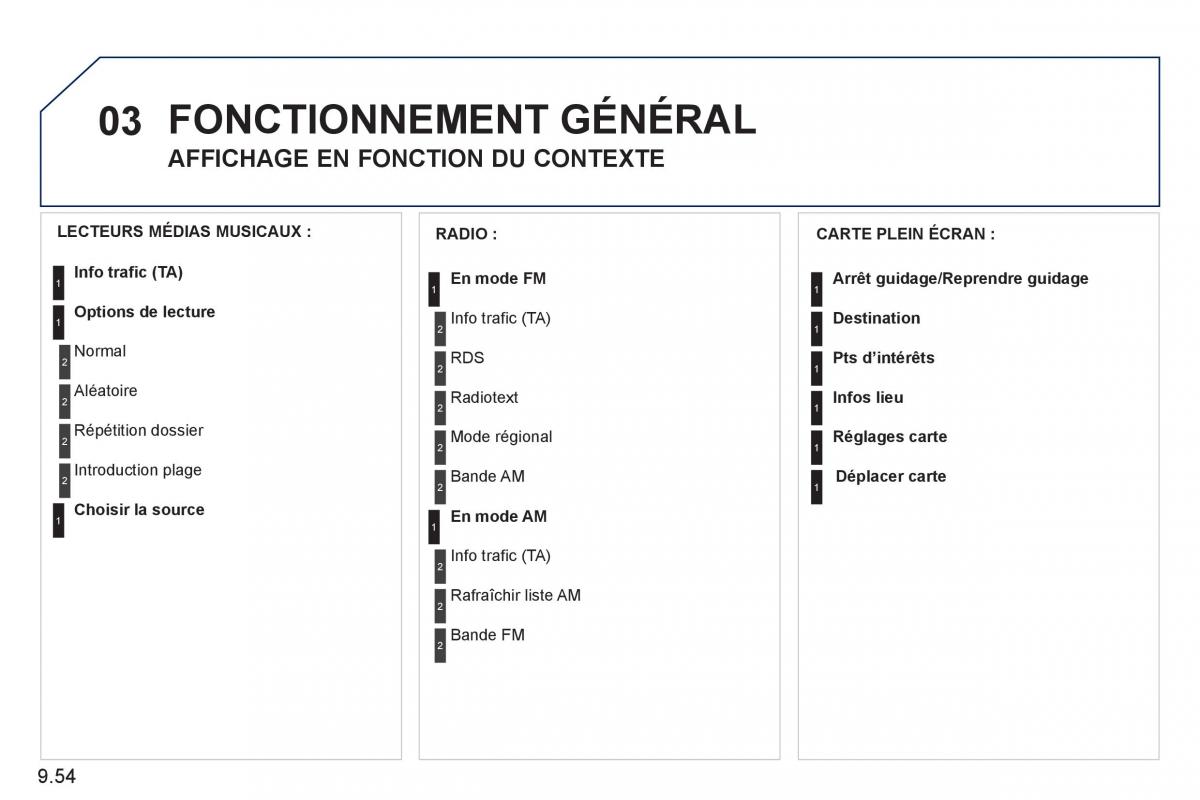
Task: Select RDS under En mode FM
Action: click(467, 358)
